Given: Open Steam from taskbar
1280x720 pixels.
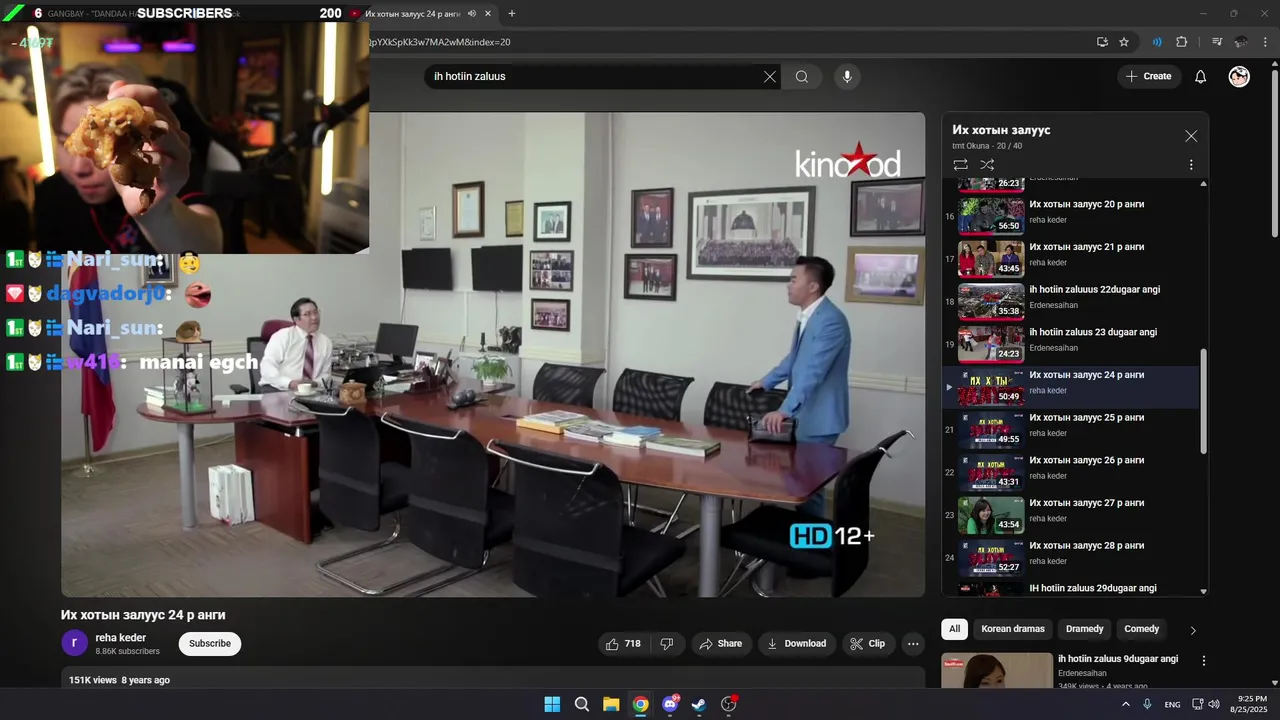Looking at the screenshot, I should (x=699, y=704).
